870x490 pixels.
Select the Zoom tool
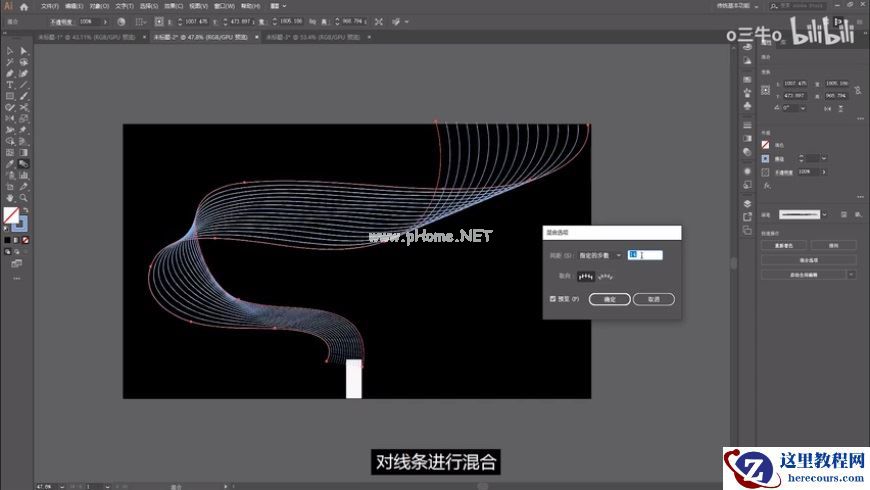[x=24, y=198]
